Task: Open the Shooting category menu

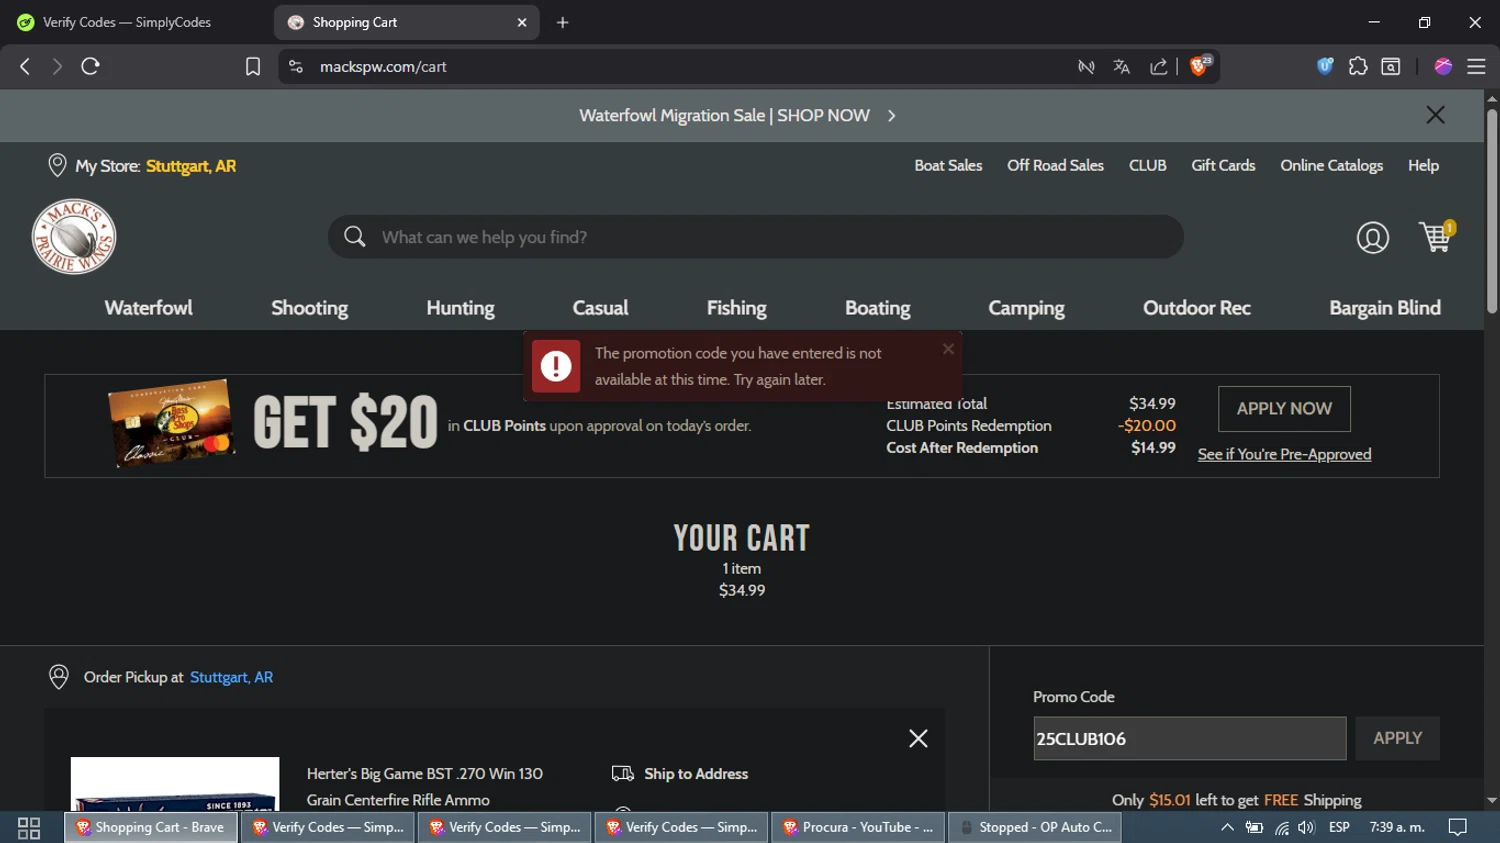Action: [310, 308]
